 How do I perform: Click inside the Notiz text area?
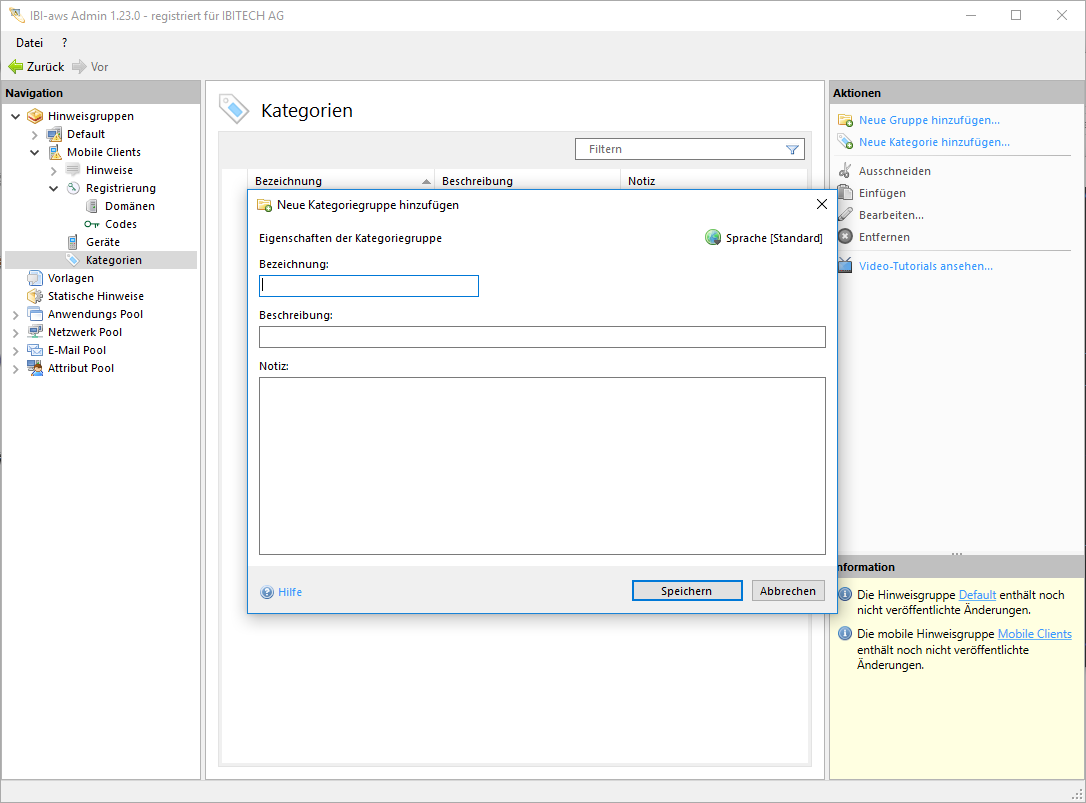542,465
